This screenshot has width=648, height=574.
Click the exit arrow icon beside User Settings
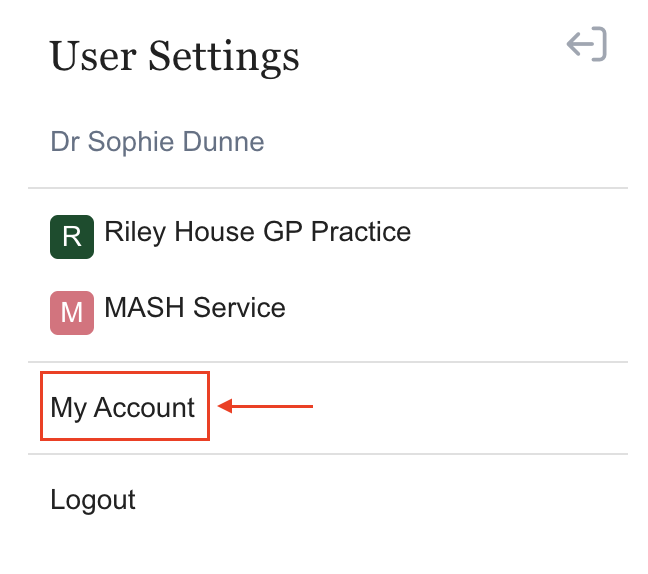tap(587, 45)
